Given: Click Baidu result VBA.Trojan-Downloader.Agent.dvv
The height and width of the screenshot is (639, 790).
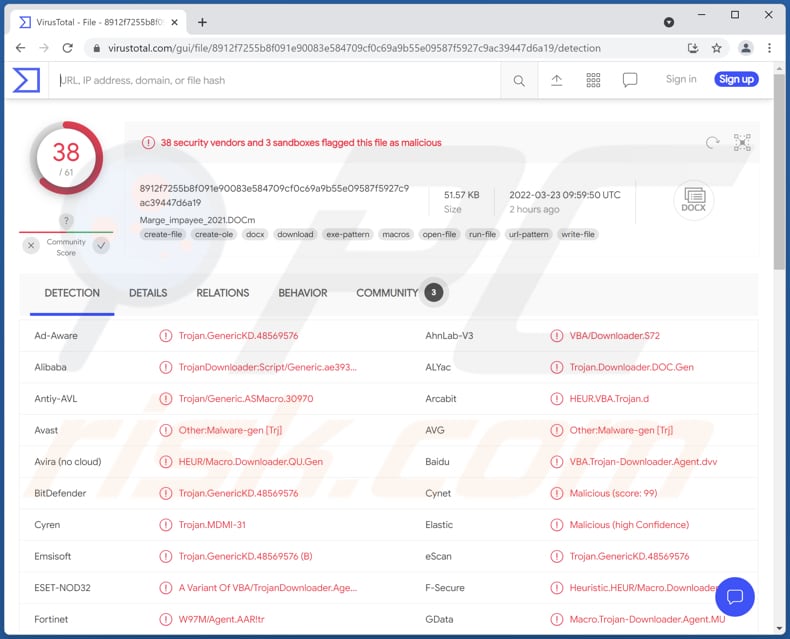Looking at the screenshot, I should (x=643, y=462).
